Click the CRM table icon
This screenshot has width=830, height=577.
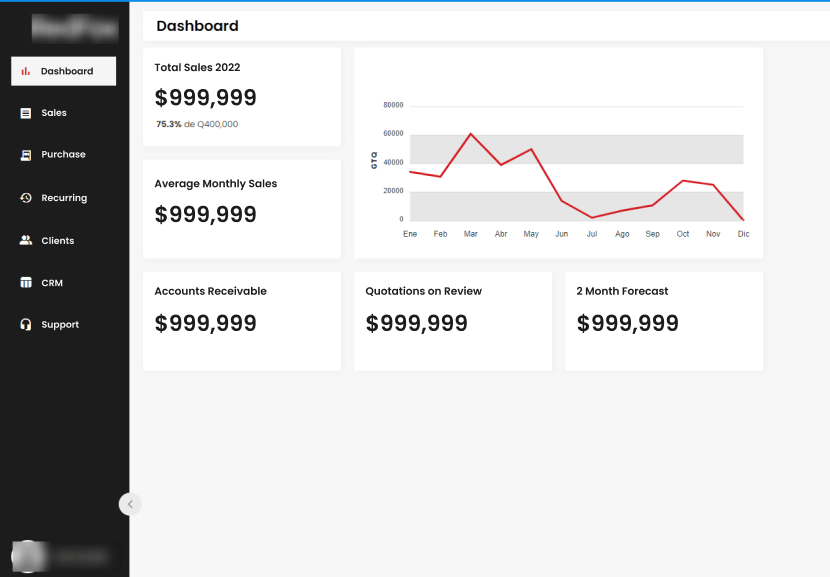25,283
